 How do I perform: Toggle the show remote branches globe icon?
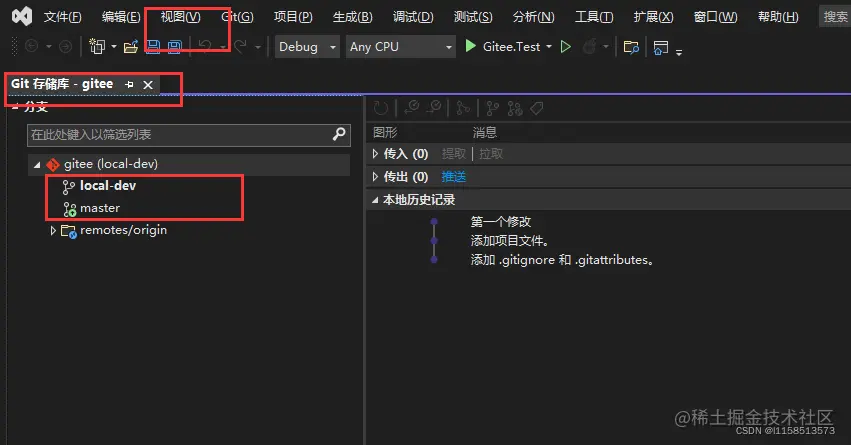coord(515,109)
